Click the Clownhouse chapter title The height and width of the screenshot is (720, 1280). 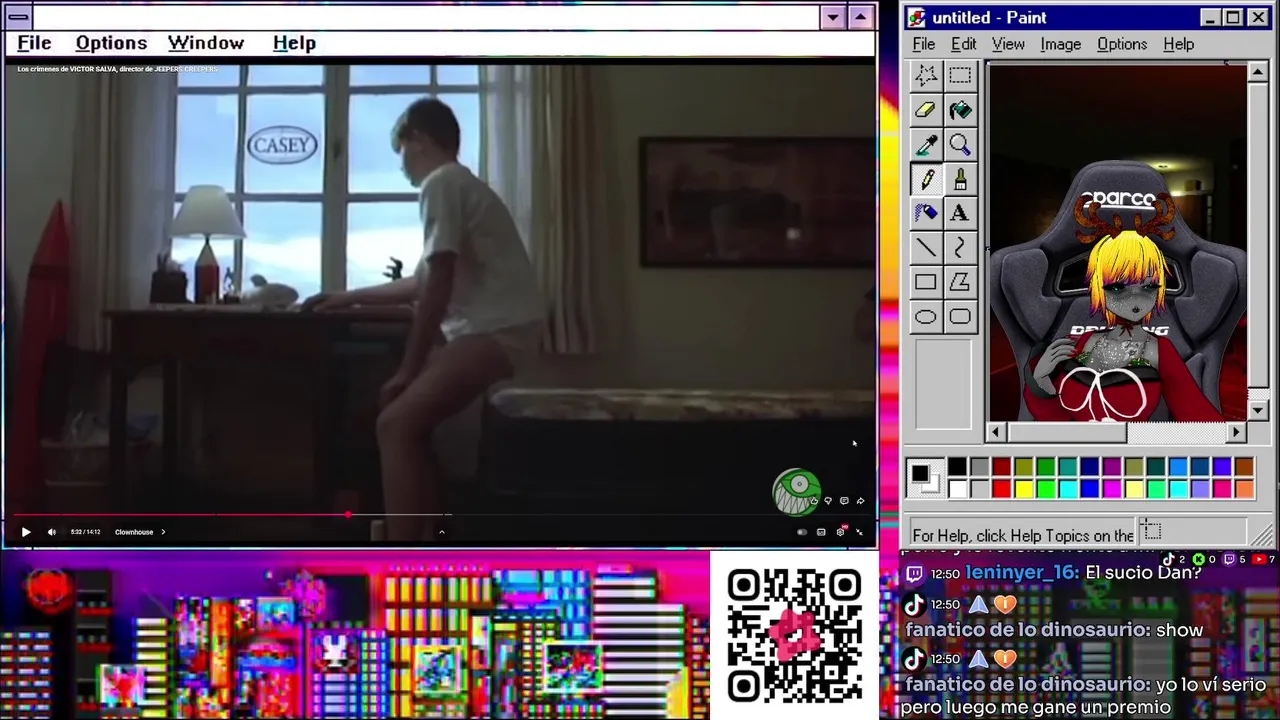[x=134, y=532]
